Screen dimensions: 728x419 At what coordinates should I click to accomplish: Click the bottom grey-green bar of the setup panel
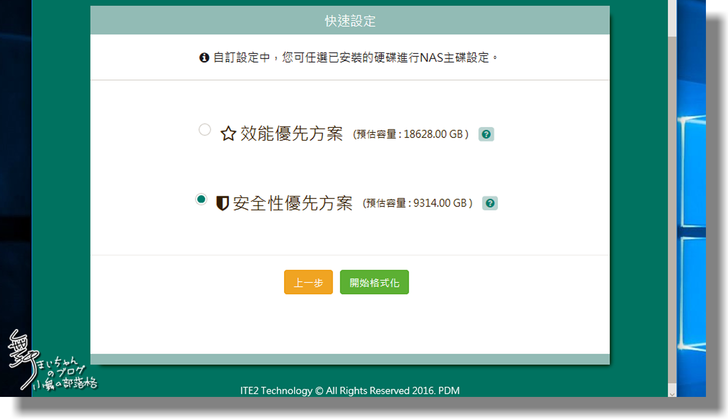coord(349,359)
